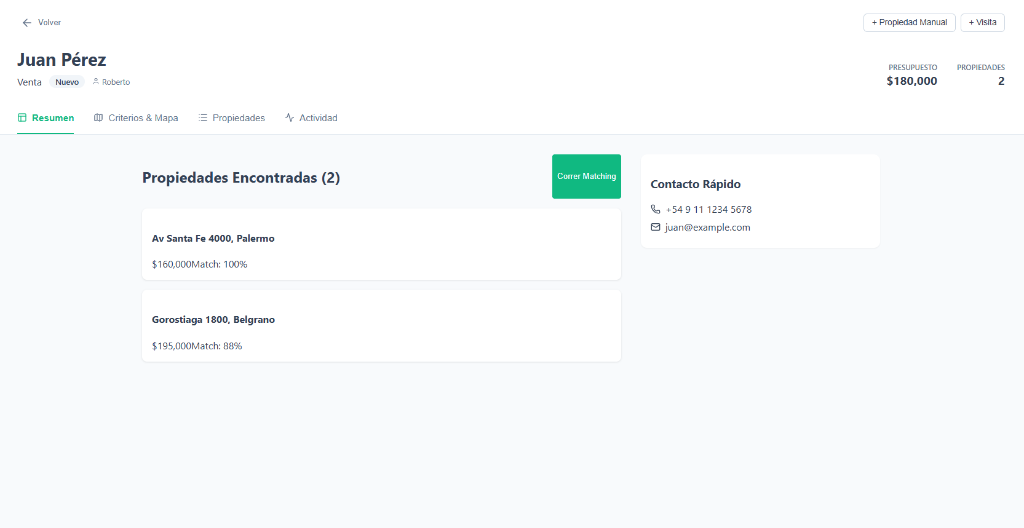
Task: Switch to the Criterios & Mapa tab
Action: 143,118
